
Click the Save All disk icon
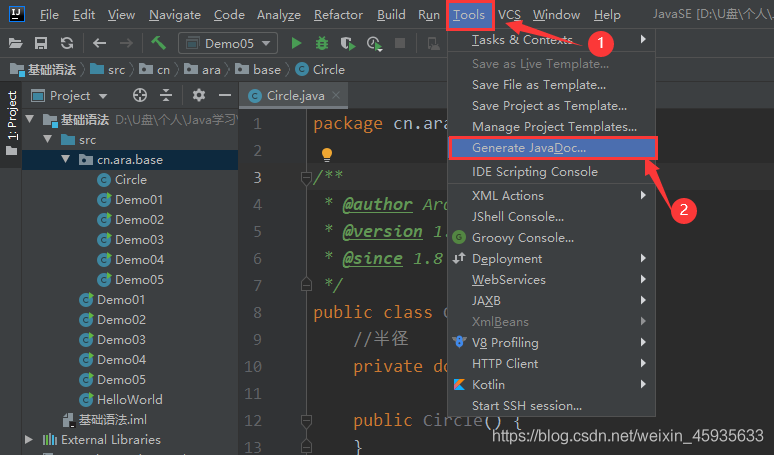[41, 43]
